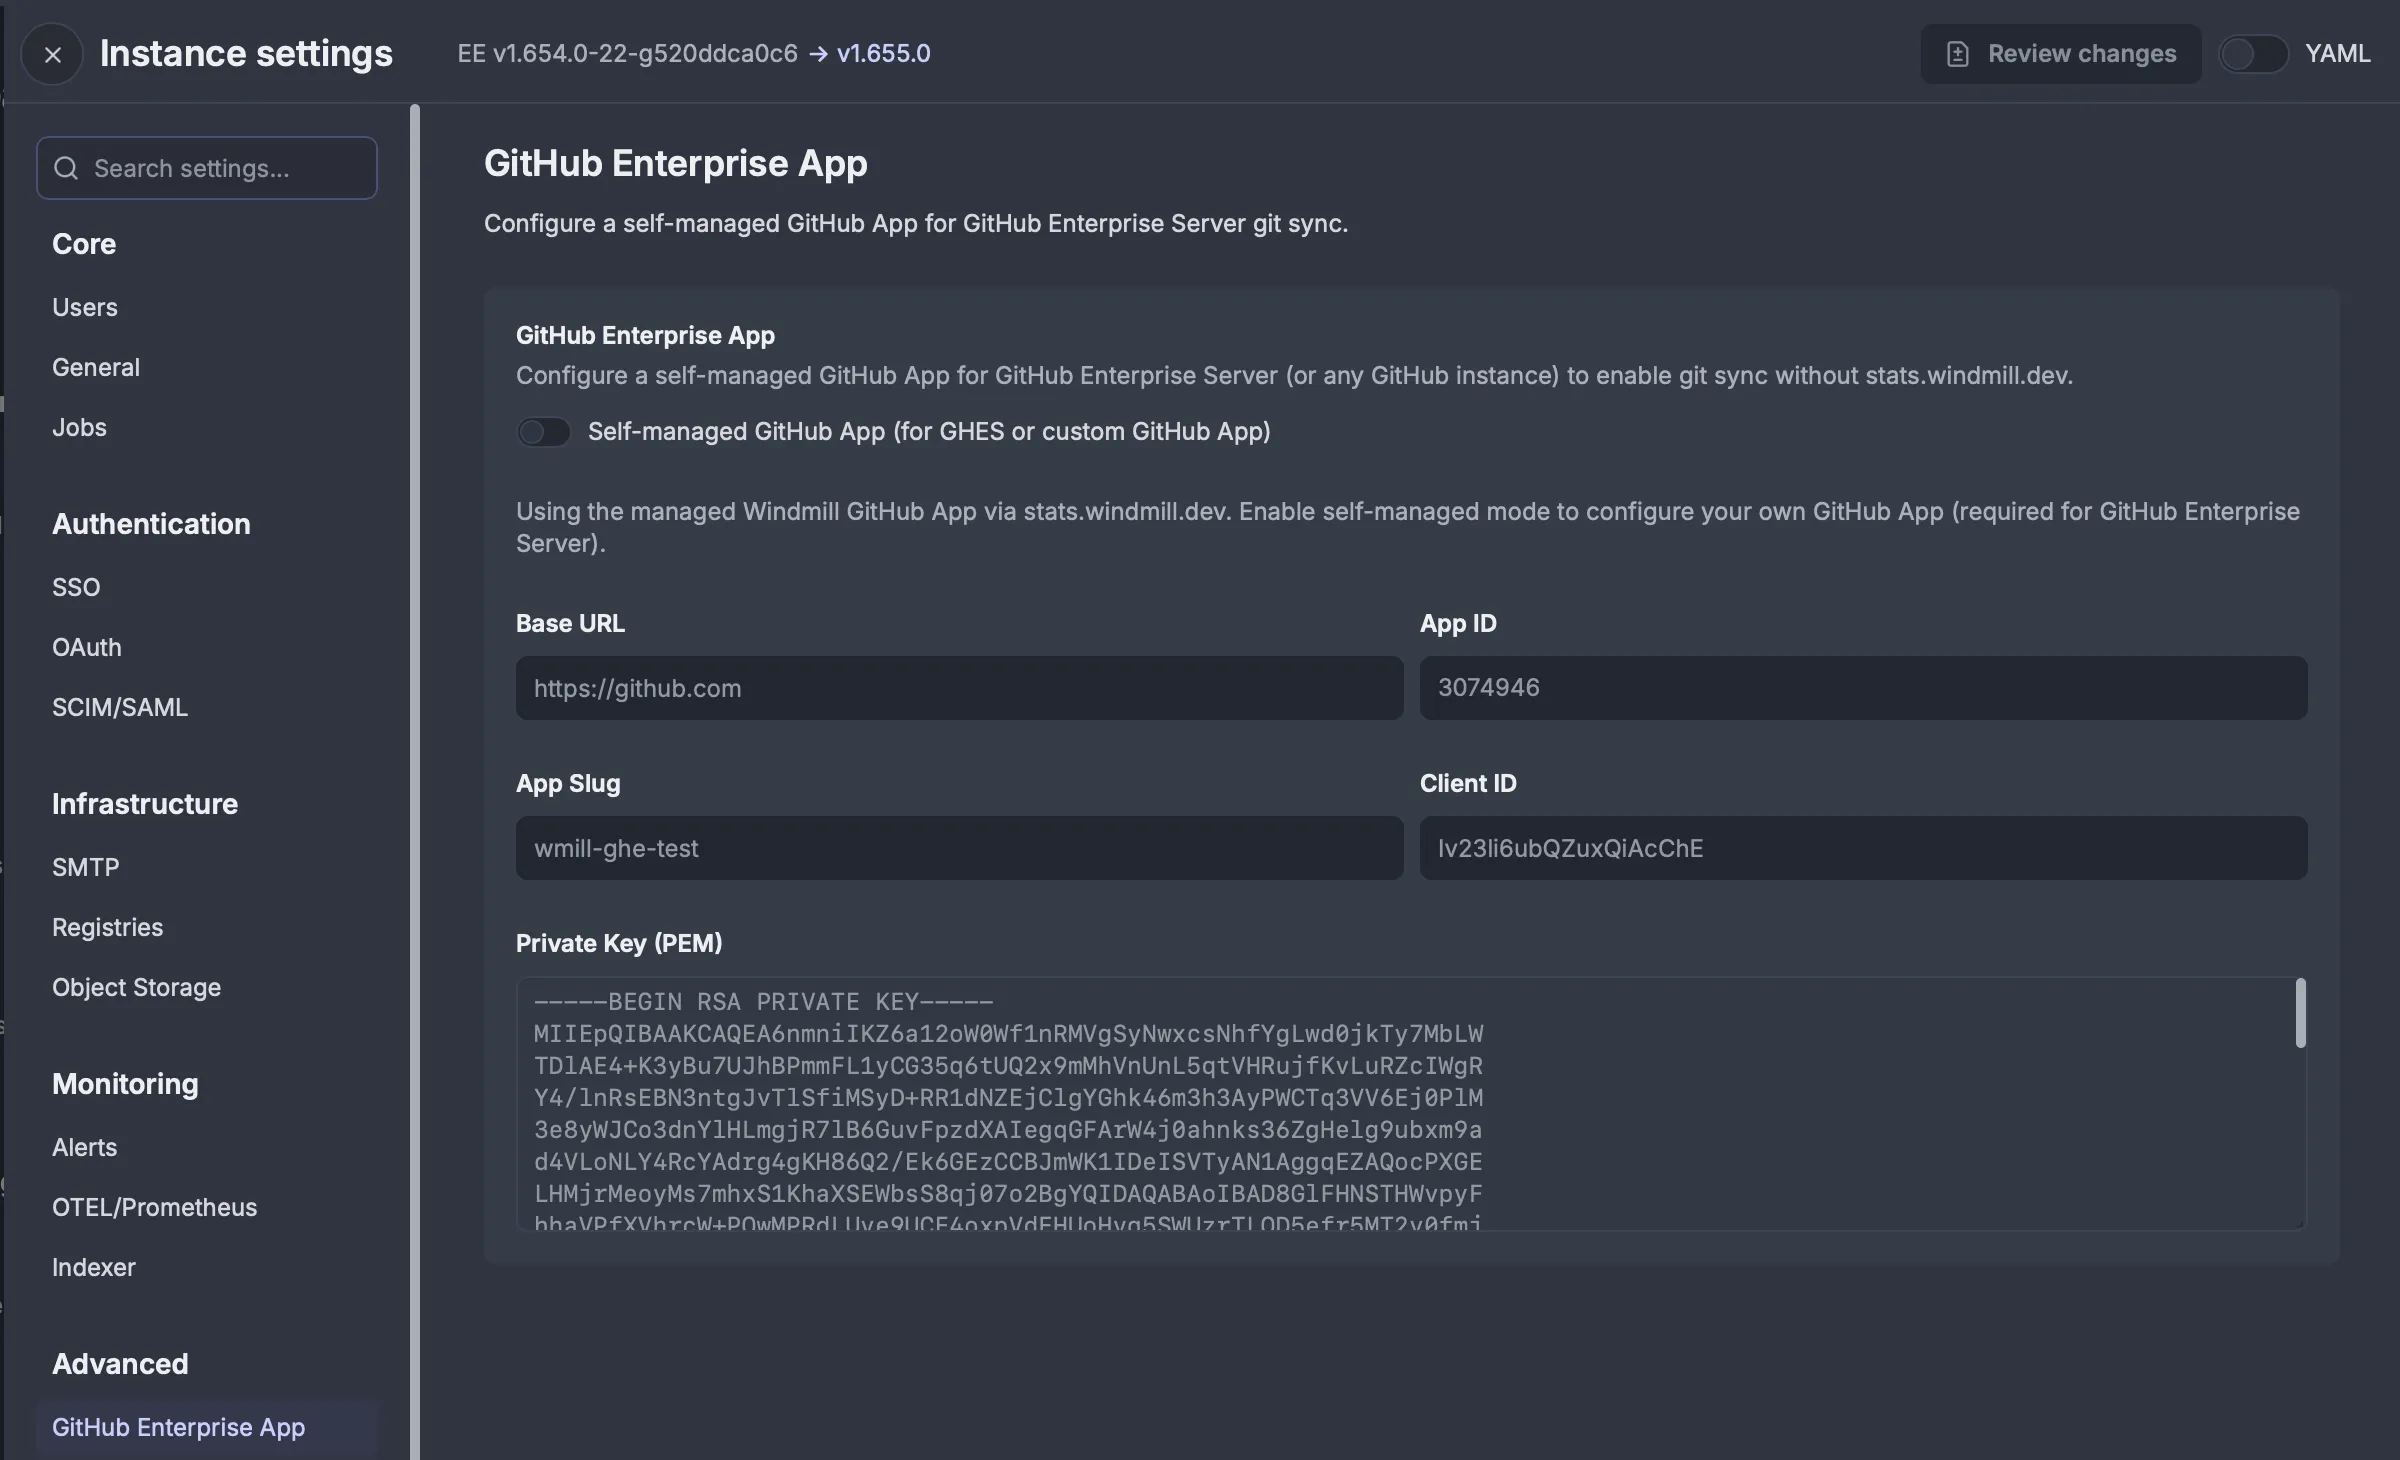Viewport: 2400px width, 1460px height.
Task: Open the Indexer settings page
Action: pos(93,1267)
